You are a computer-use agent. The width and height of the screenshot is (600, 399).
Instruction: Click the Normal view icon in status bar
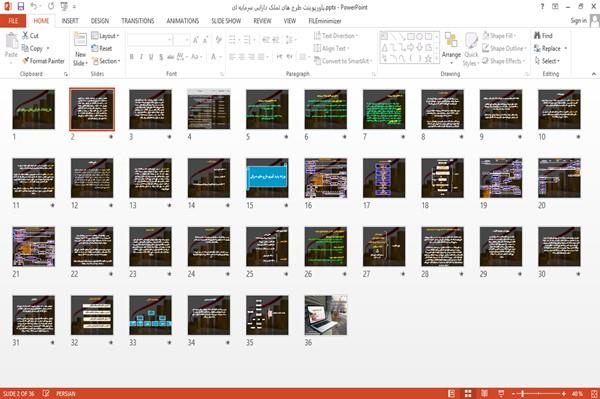[x=452, y=393]
